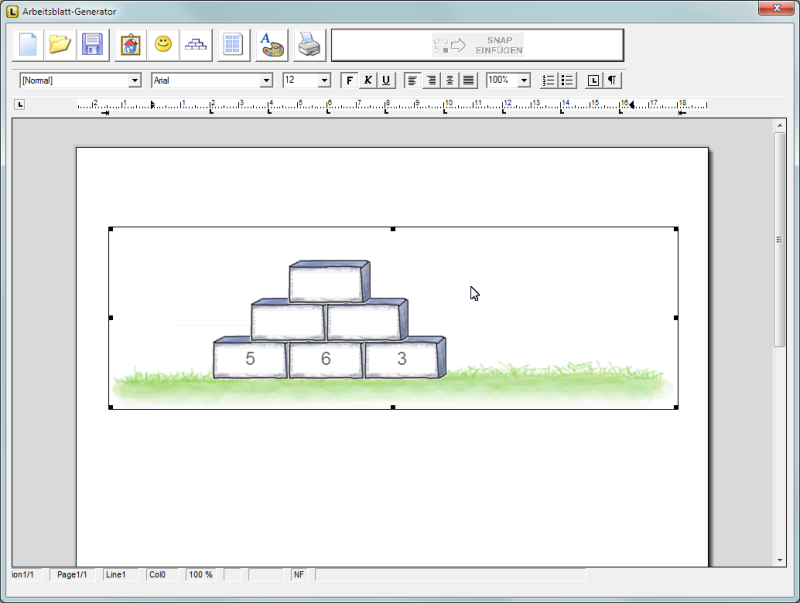800x603 pixels.
Task: Open the text art palette icon
Action: click(271, 44)
